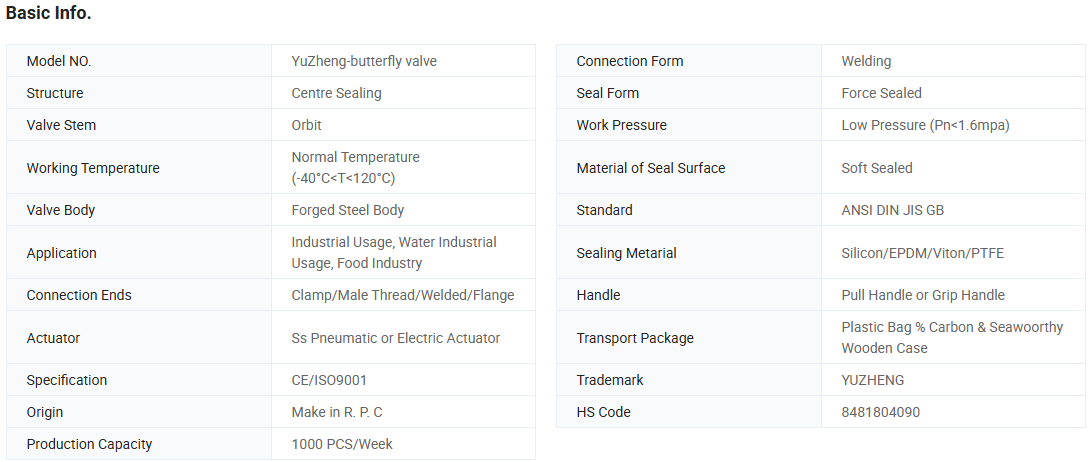
Task: Select the YuZheng-butterfly valve model value
Action: tap(364, 61)
